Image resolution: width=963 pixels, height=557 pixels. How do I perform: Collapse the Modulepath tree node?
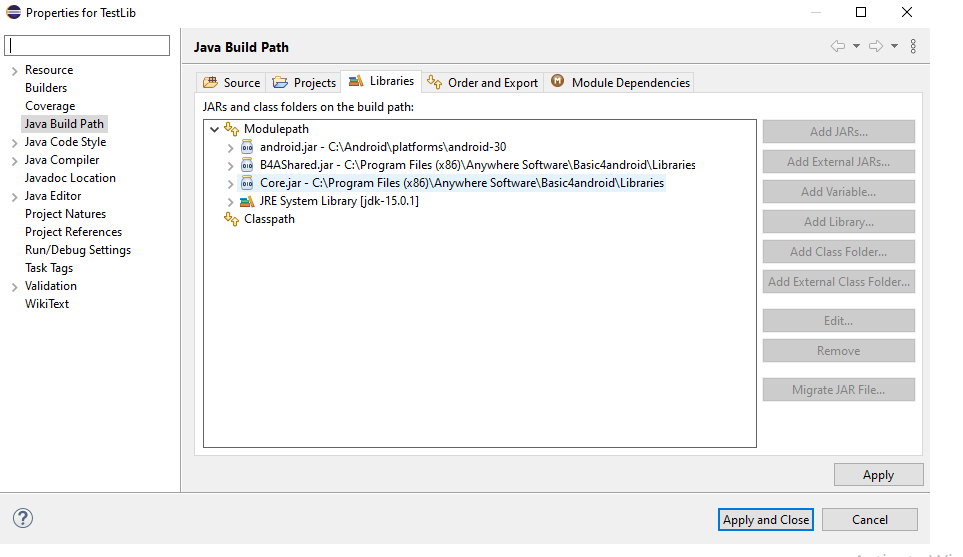tap(215, 129)
